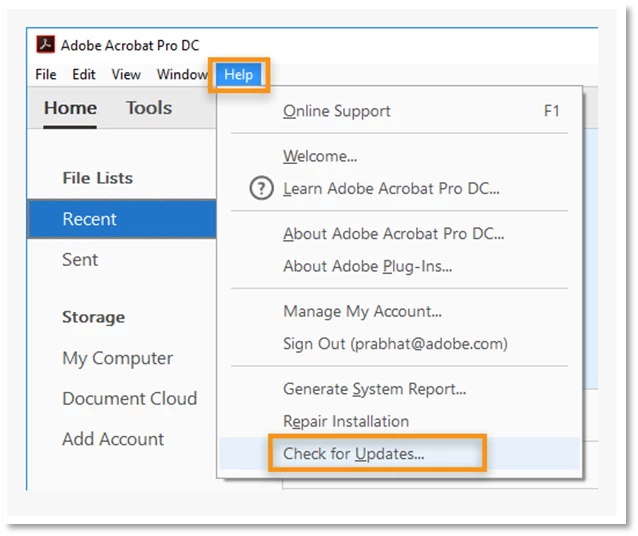
Task: Click Add Account link
Action: [x=113, y=439]
